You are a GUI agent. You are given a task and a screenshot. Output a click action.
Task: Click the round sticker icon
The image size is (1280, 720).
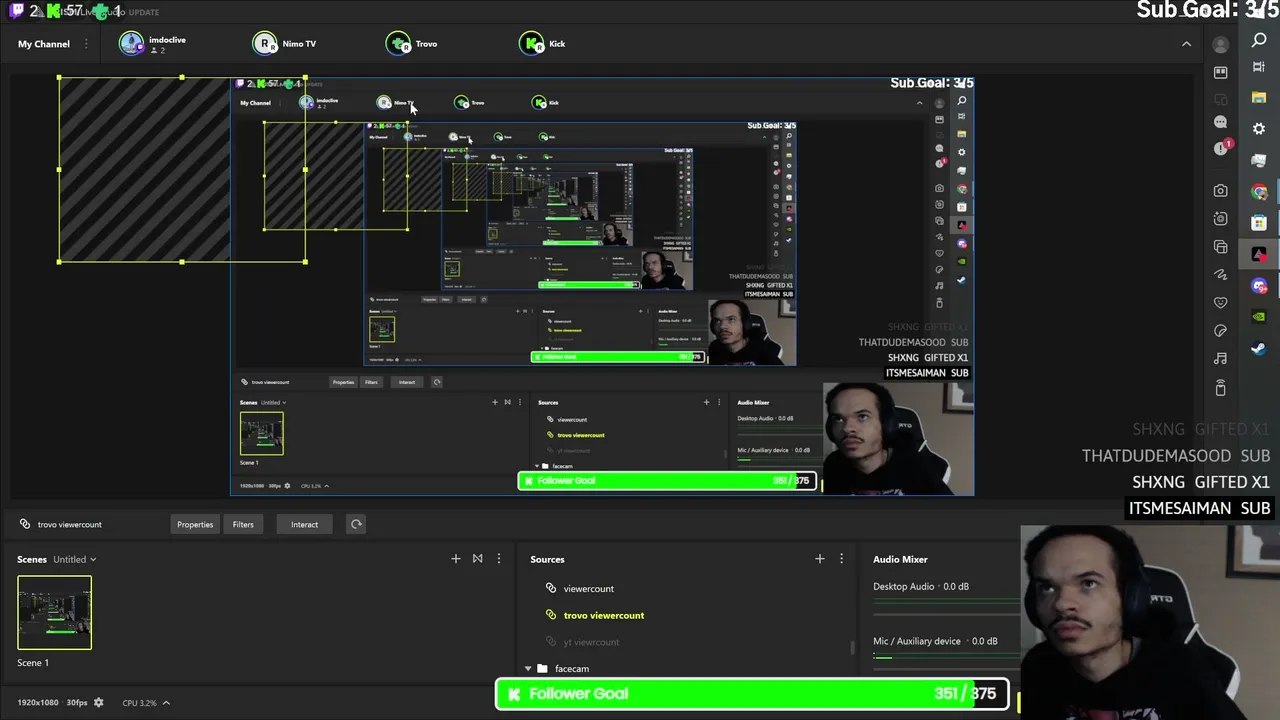(x=1220, y=331)
